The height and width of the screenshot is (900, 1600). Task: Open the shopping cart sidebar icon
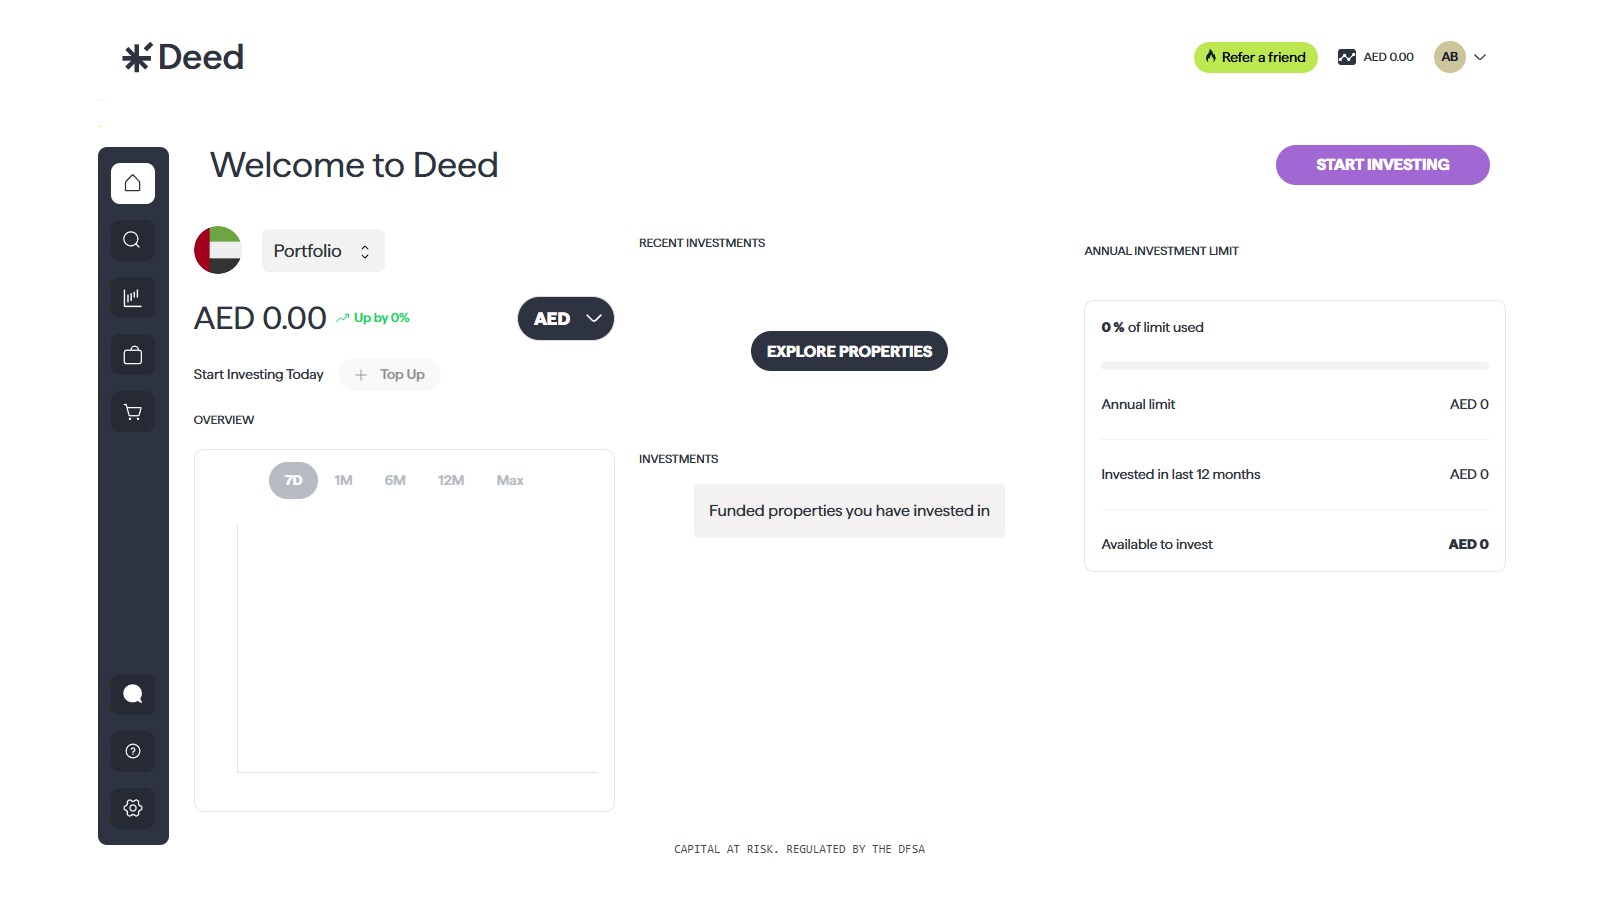point(133,411)
